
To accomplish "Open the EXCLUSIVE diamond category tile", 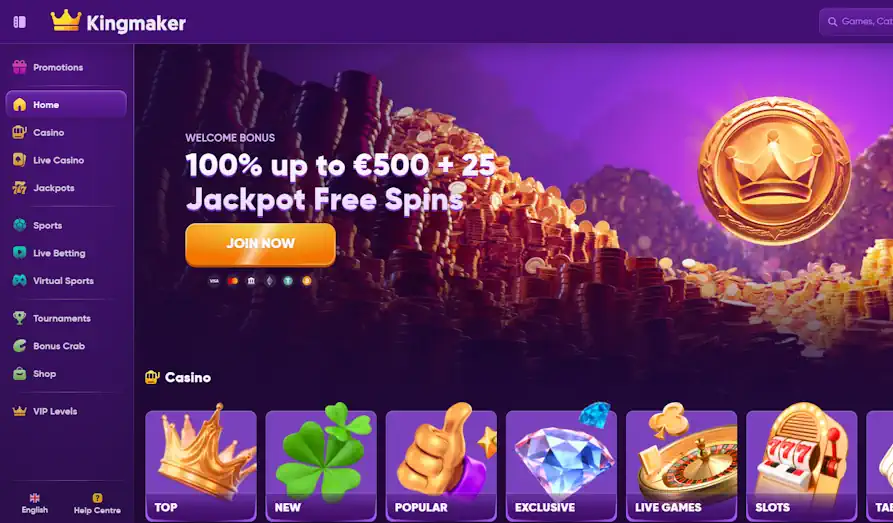I will pyautogui.click(x=561, y=464).
